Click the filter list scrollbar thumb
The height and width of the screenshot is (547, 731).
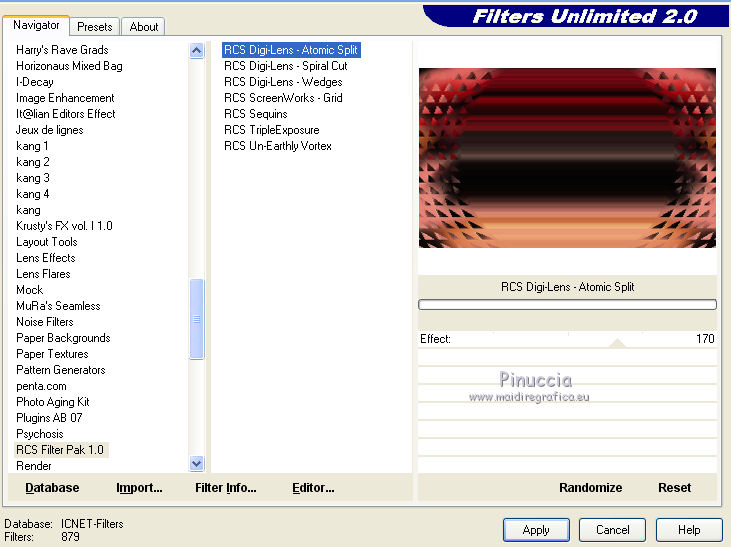197,319
